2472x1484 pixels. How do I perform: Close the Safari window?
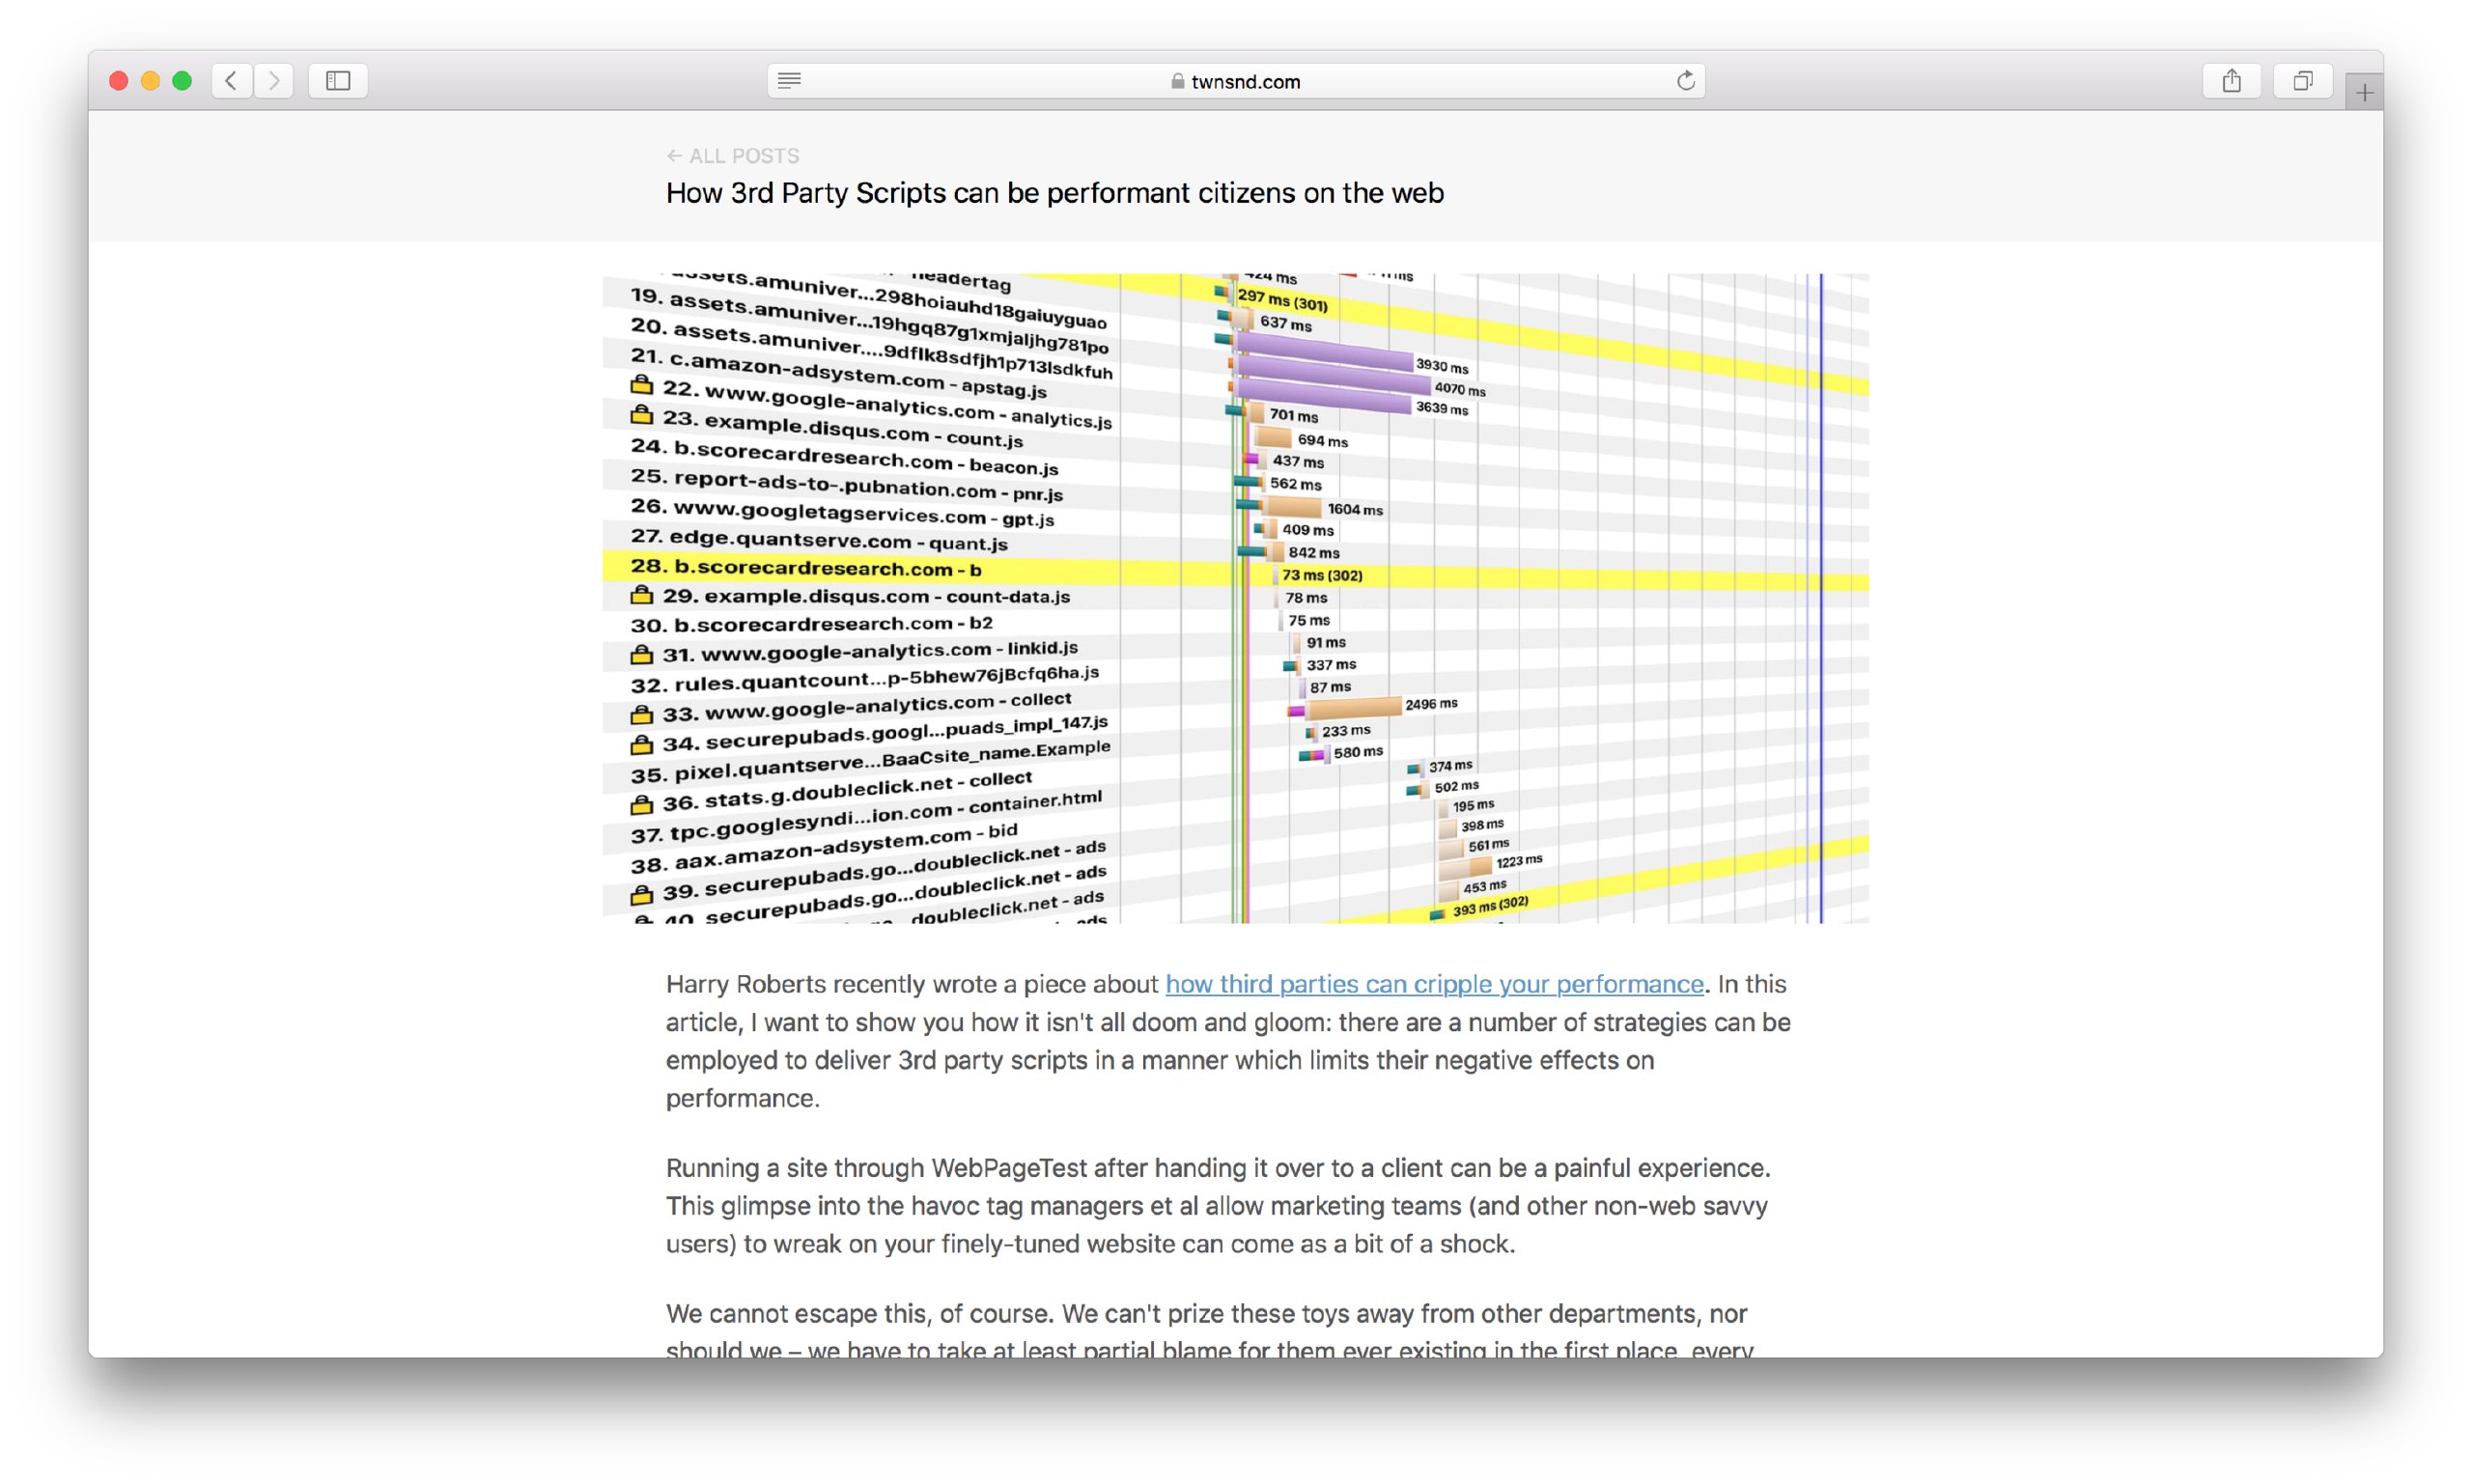click(x=118, y=81)
